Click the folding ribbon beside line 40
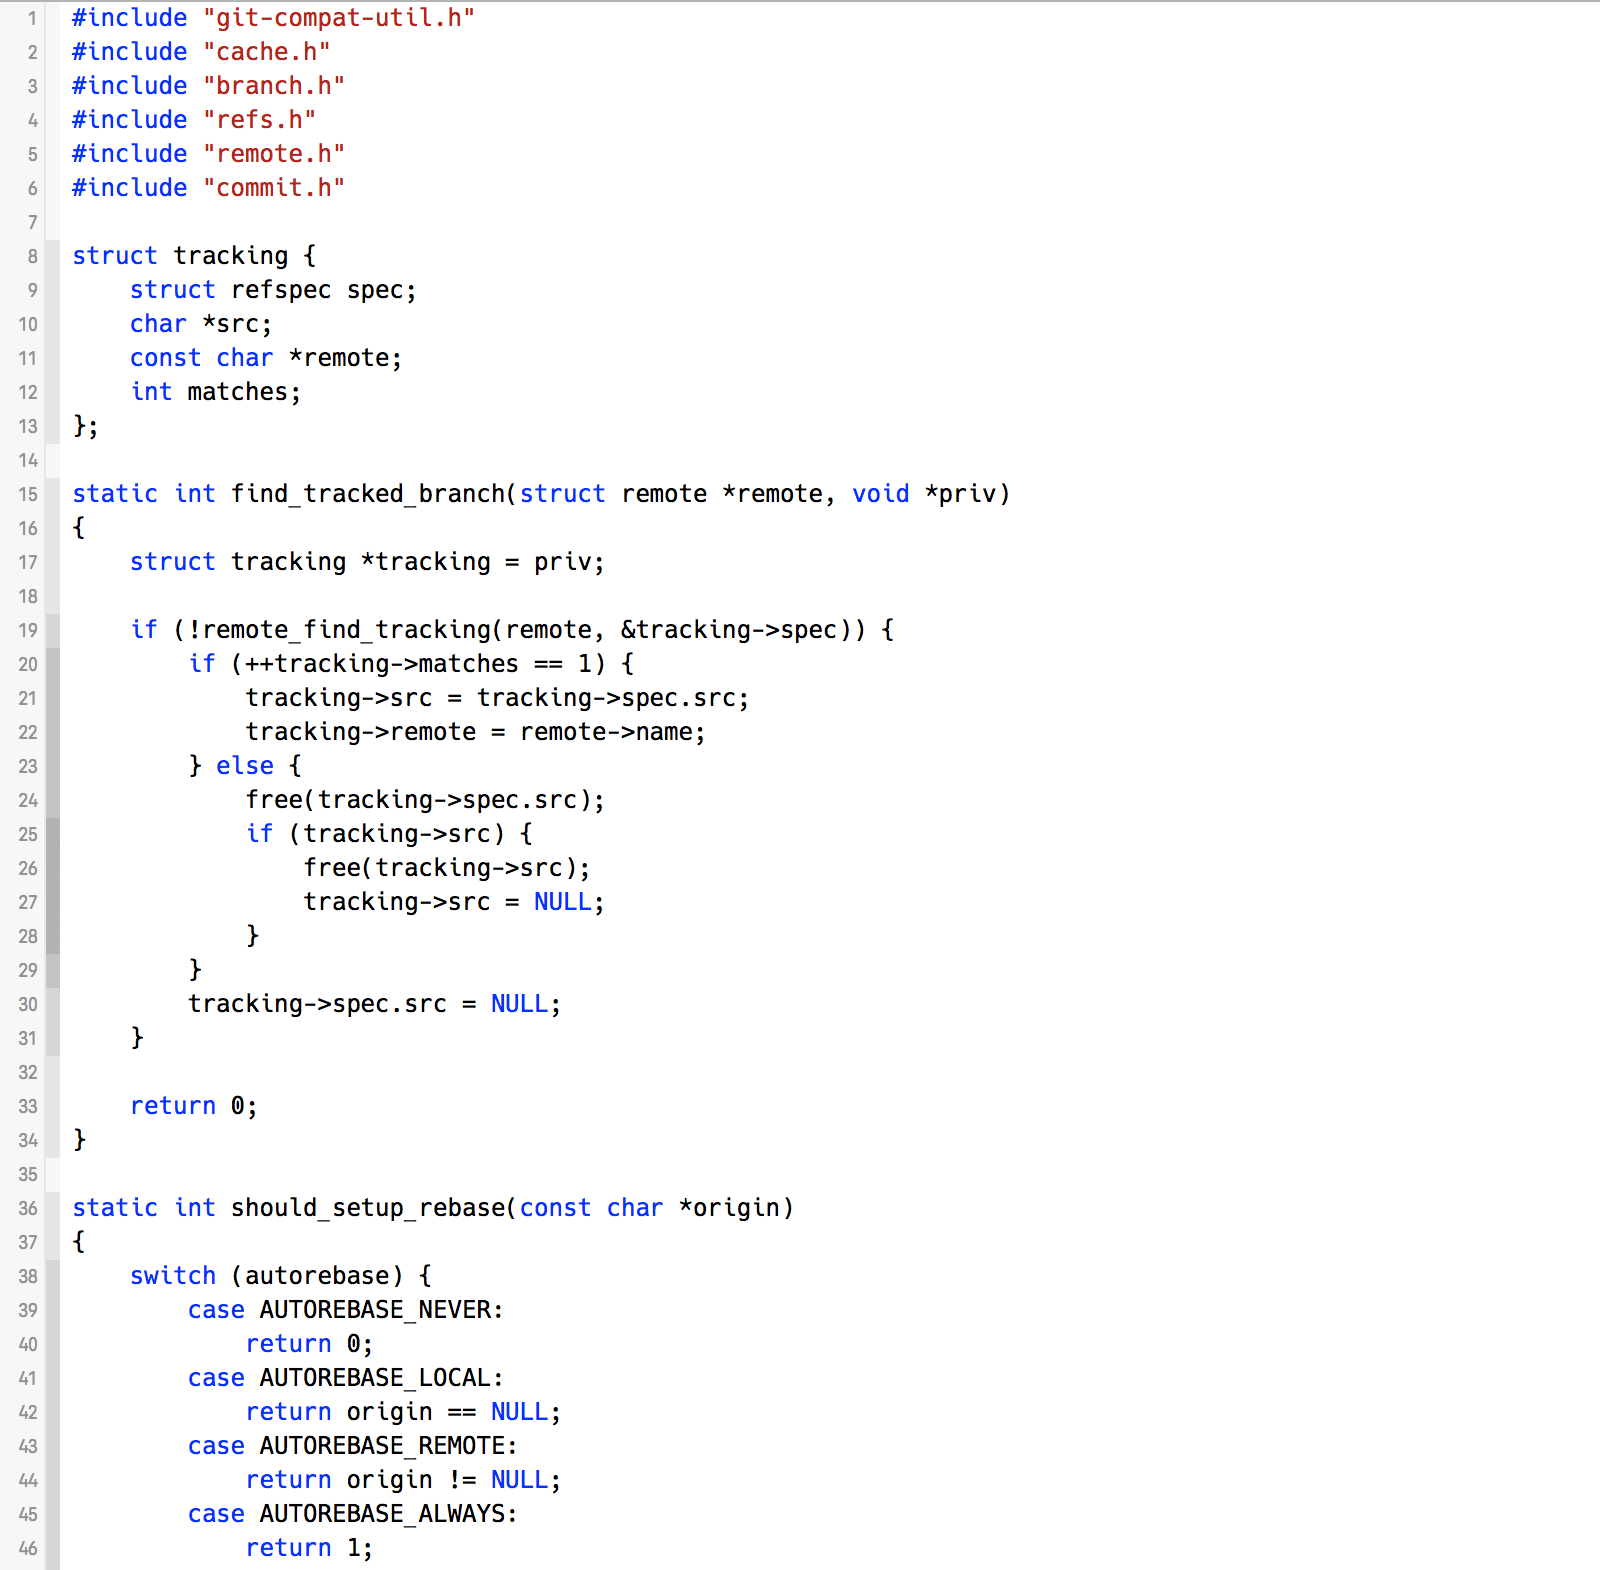 (x=53, y=1344)
